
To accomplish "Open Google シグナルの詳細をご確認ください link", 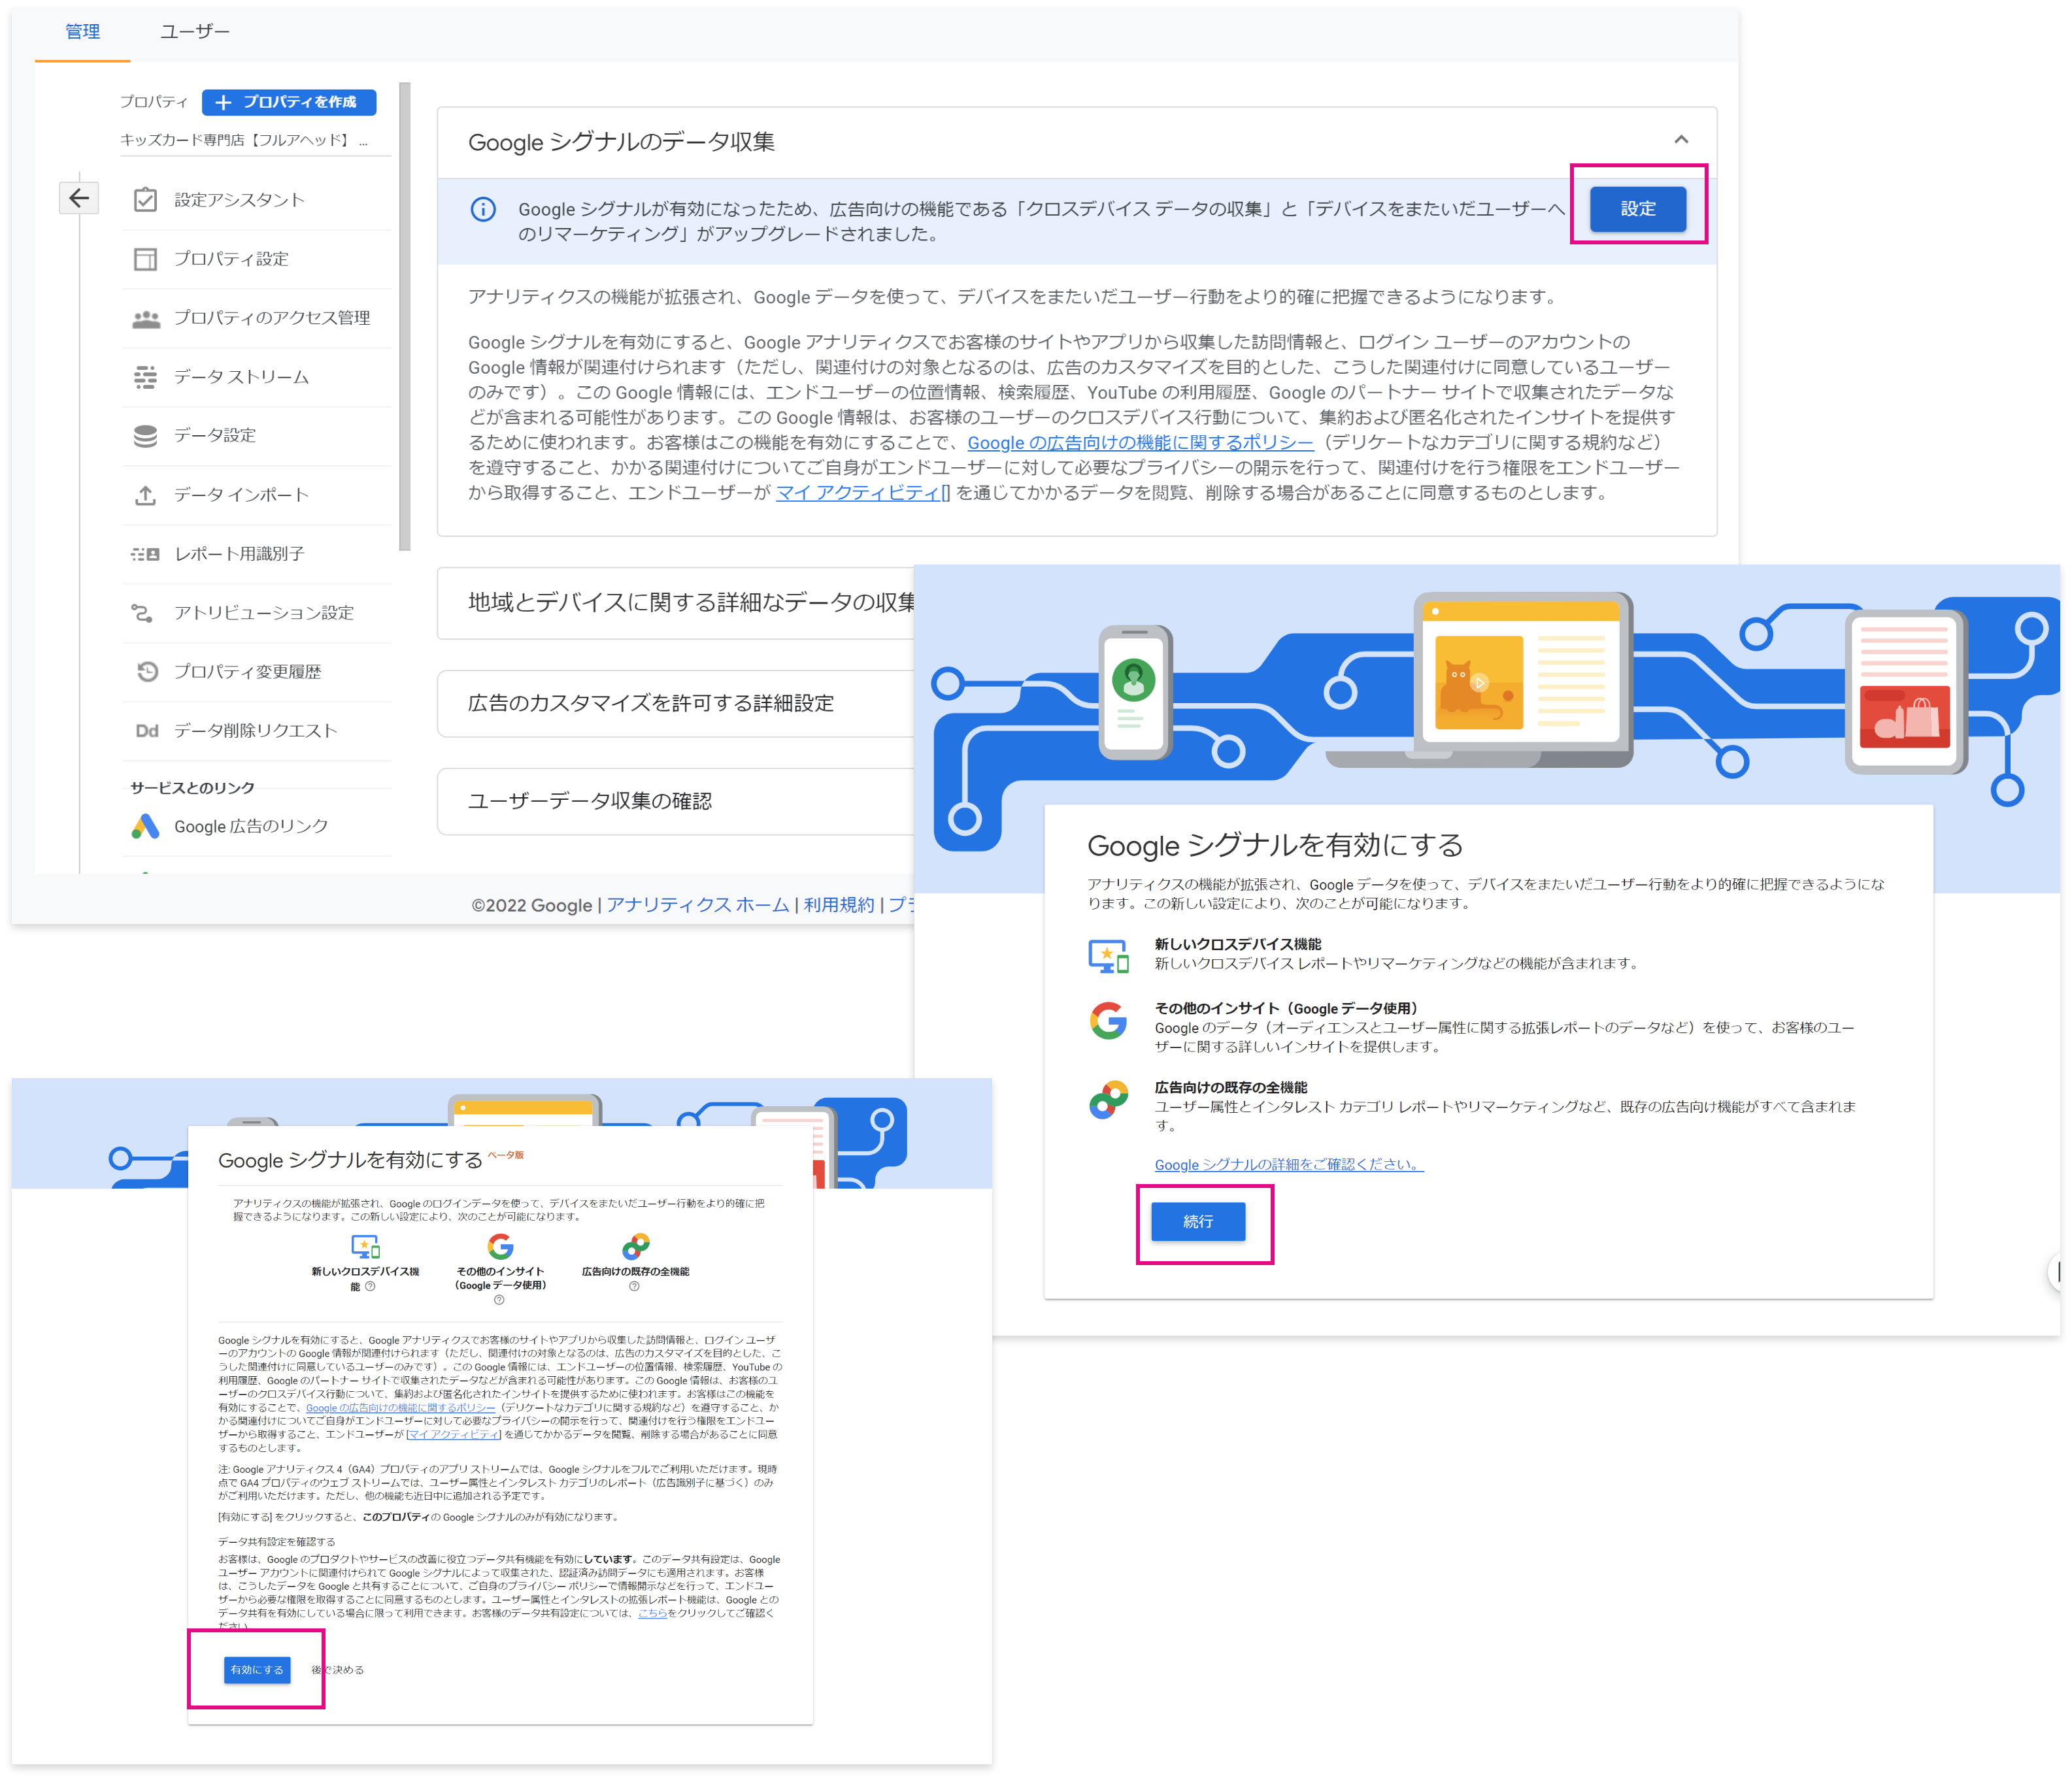I will [1288, 1164].
